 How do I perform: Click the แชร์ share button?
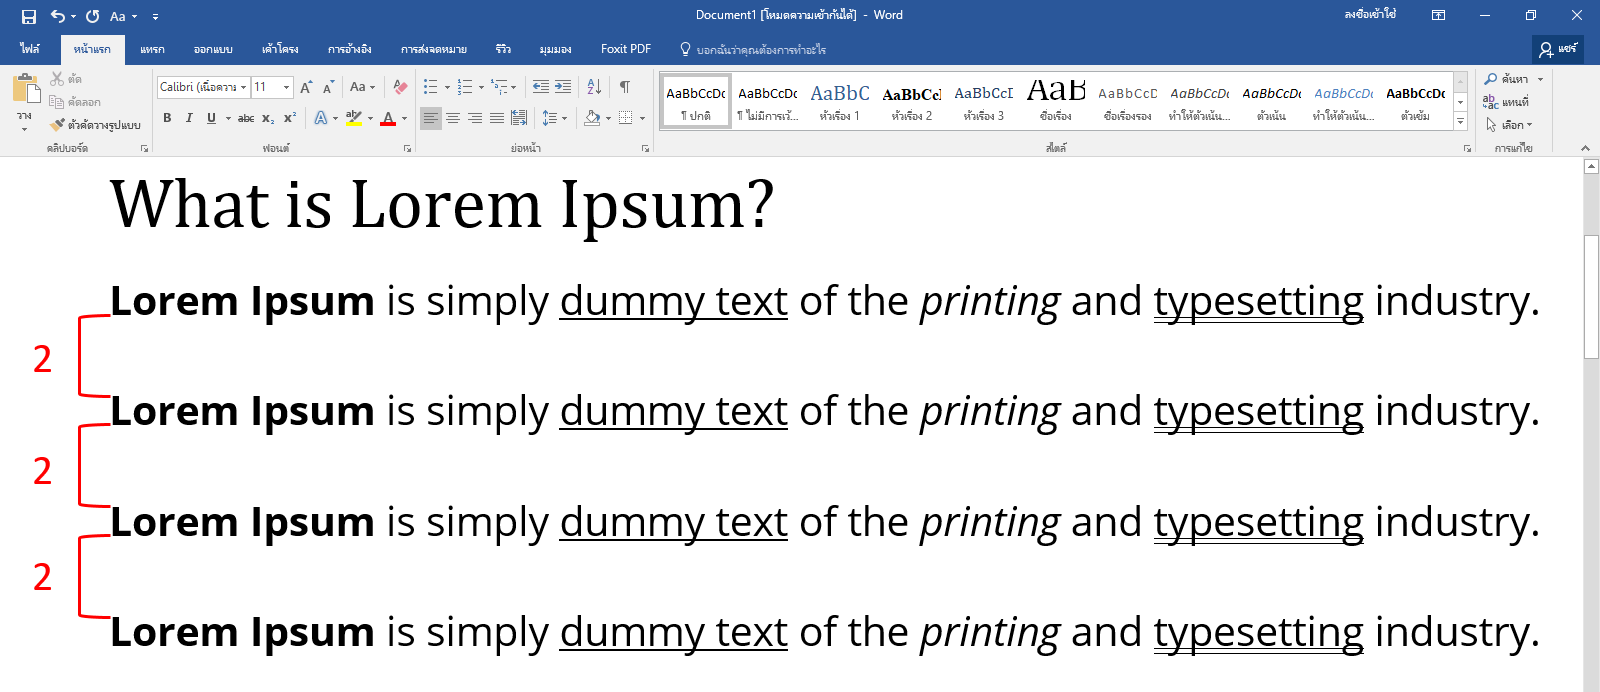1558,49
